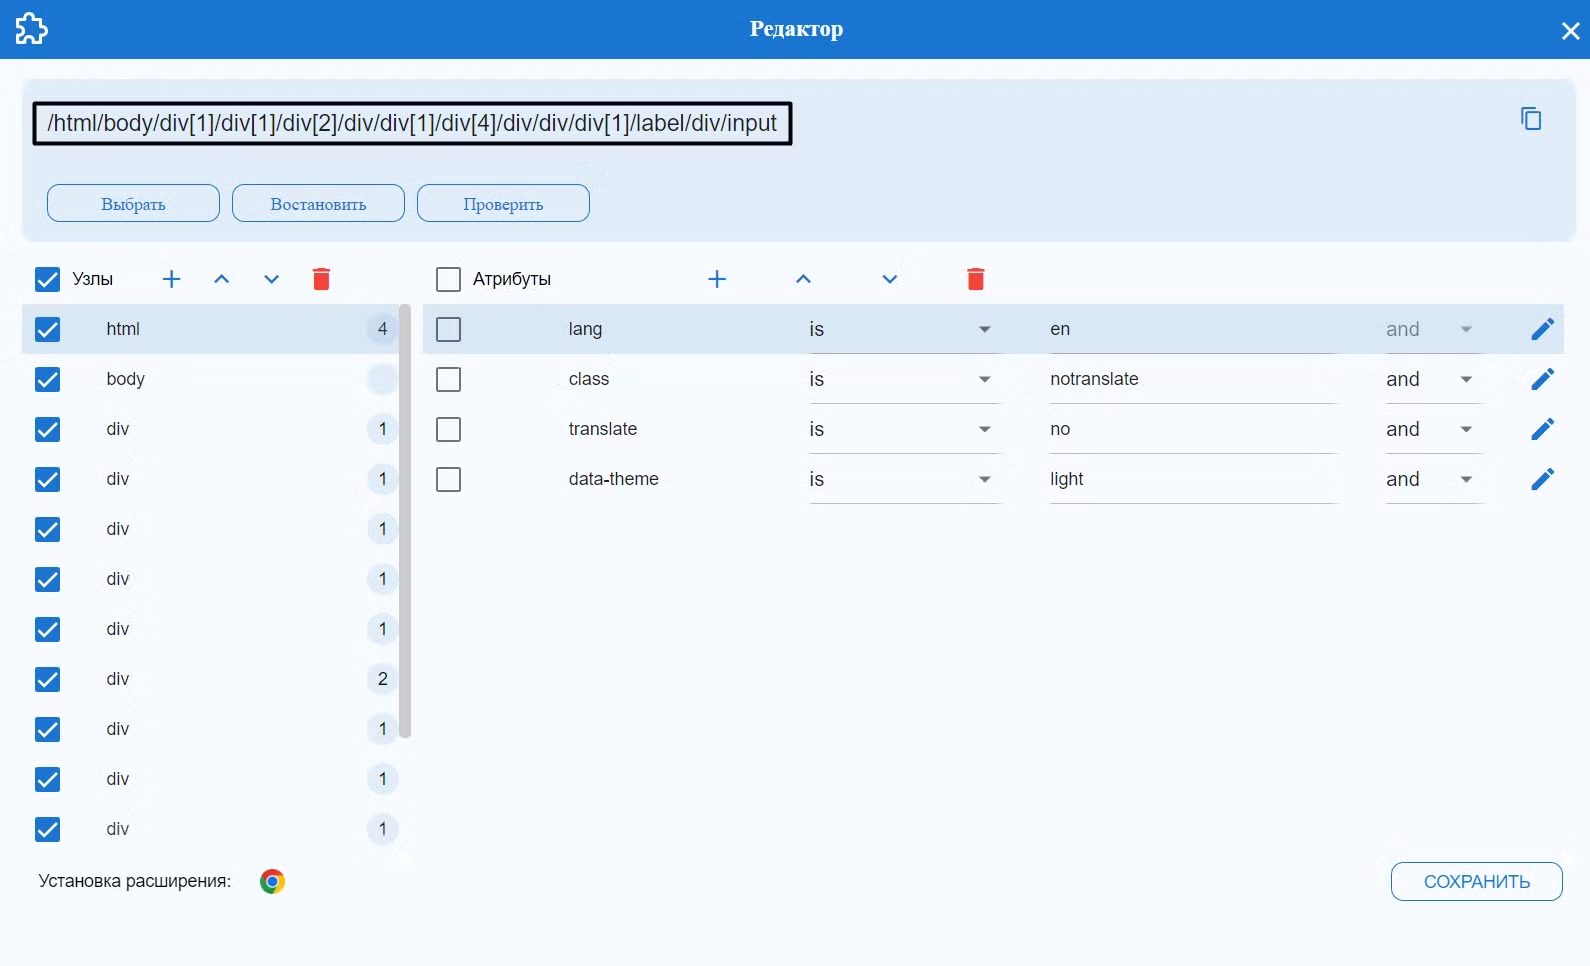1590x966 pixels.
Task: Select the html node row
Action: tap(210, 329)
